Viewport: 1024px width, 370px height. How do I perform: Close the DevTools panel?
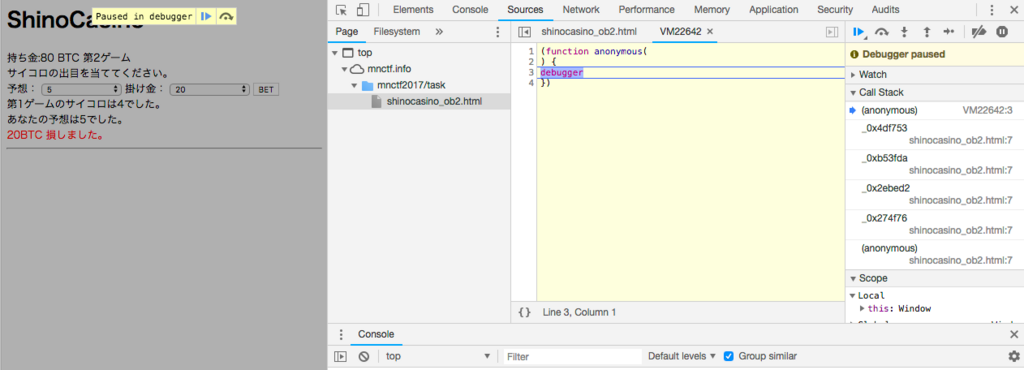(1014, 10)
